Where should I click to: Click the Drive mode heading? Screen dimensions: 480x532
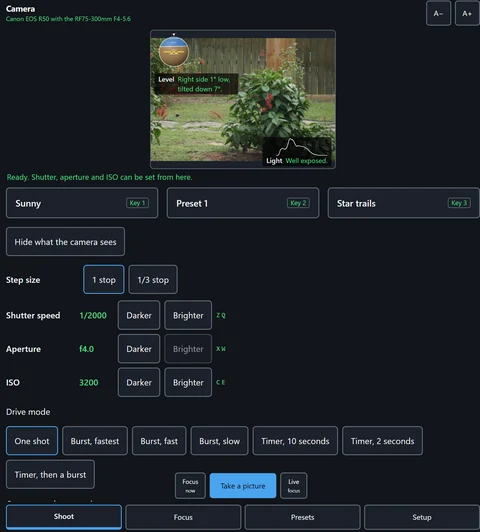[28, 412]
